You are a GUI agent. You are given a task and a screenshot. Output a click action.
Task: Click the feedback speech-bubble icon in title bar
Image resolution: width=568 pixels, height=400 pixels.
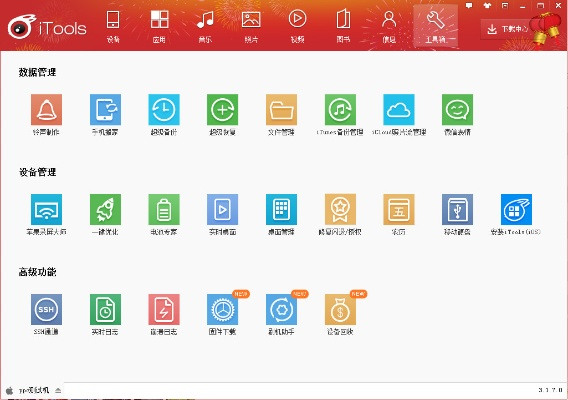click(x=469, y=5)
